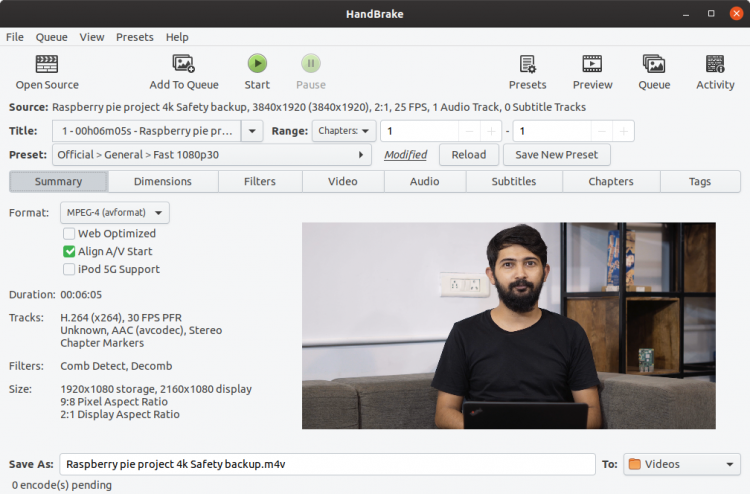Viewport: 750px width, 494px height.
Task: Open the Chapters range type dropdown
Action: (344, 131)
